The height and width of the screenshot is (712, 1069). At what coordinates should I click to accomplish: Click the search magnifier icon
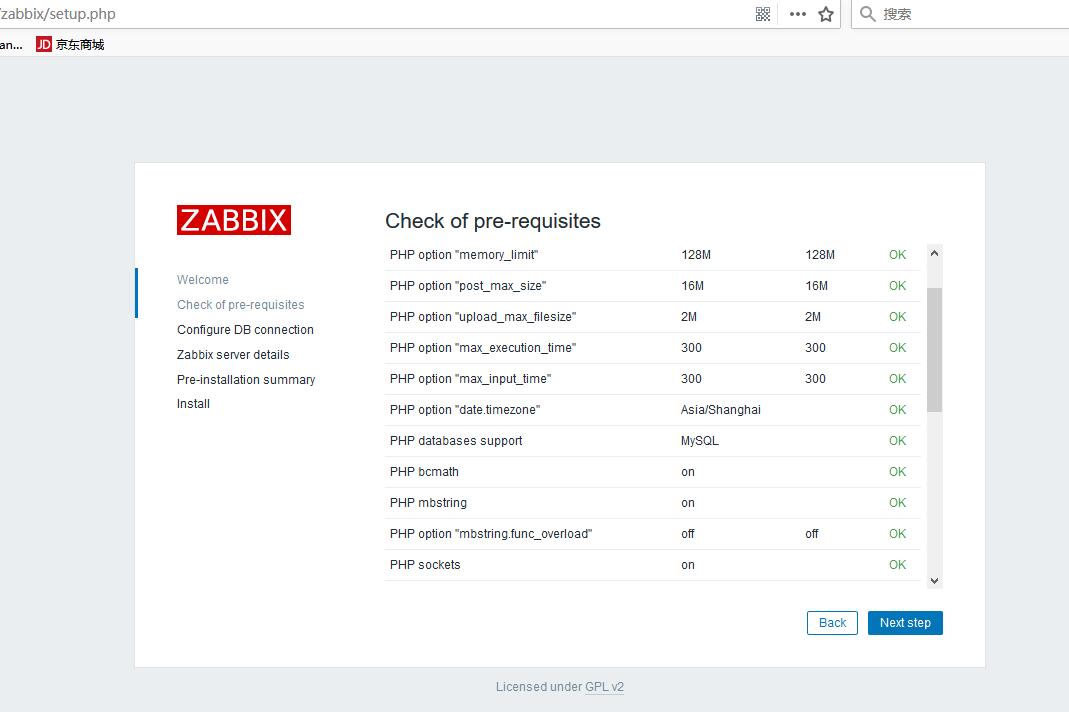point(867,14)
